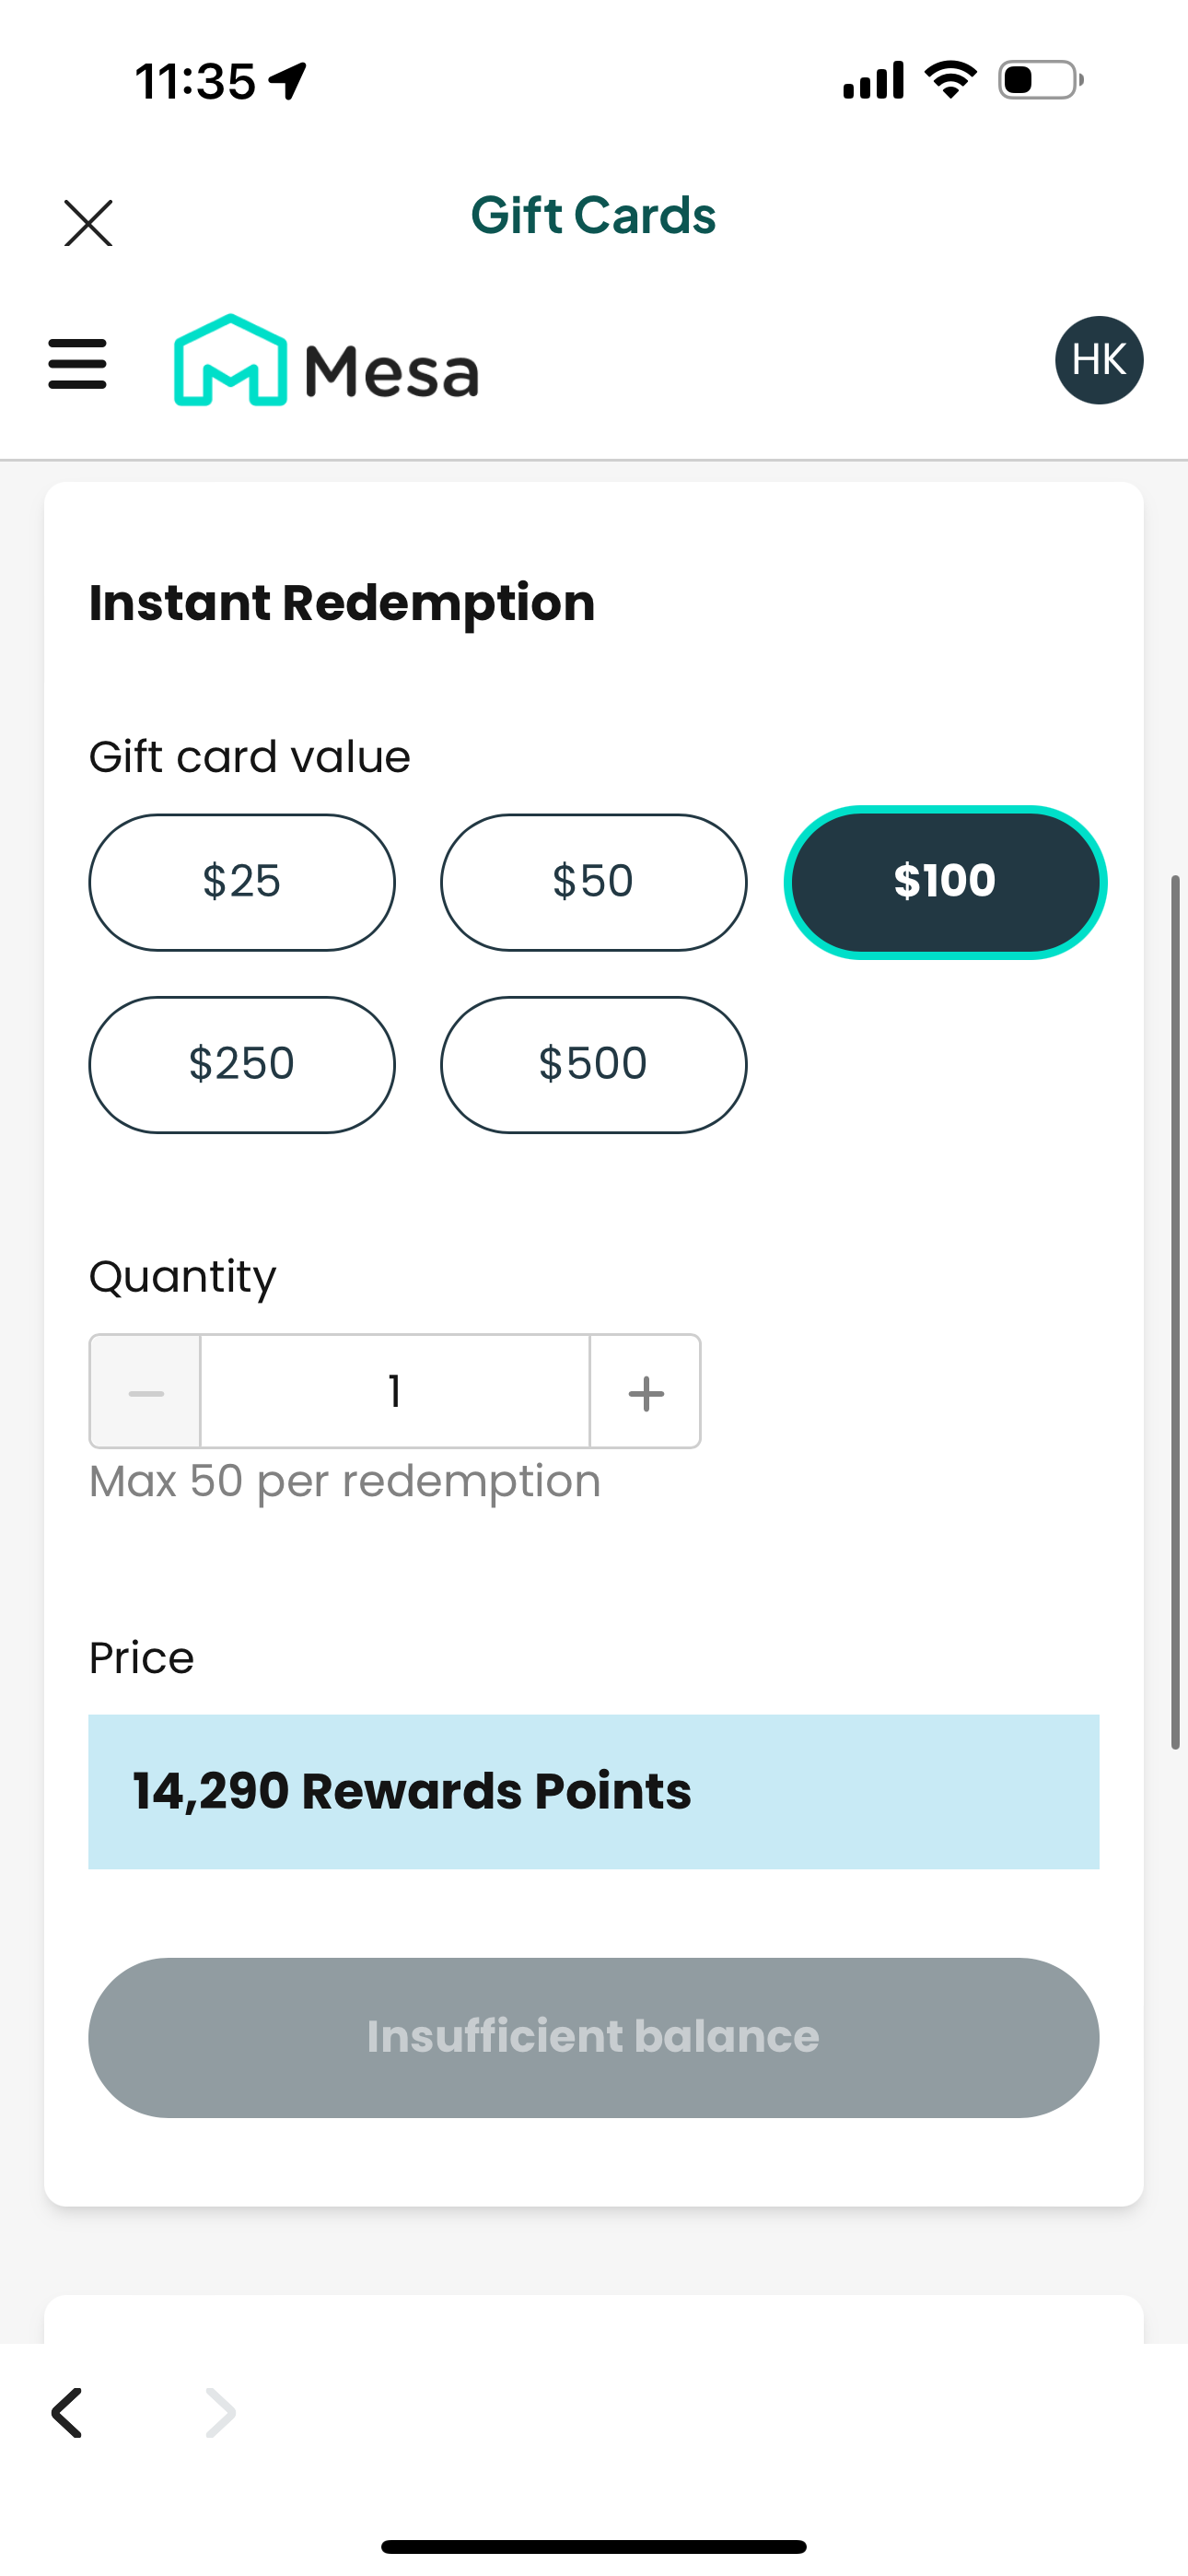
Task: Open the hamburger navigation menu
Action: tap(77, 363)
